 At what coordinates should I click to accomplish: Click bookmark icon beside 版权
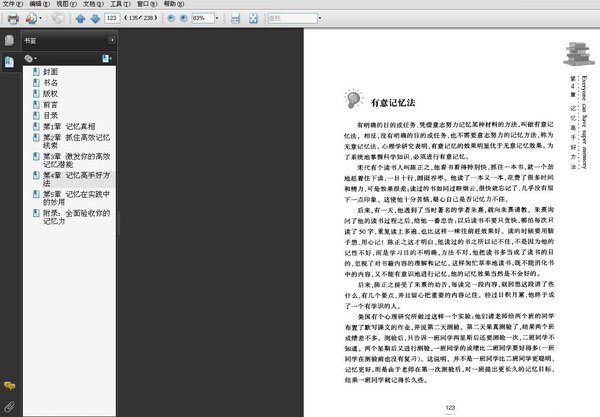(36, 93)
